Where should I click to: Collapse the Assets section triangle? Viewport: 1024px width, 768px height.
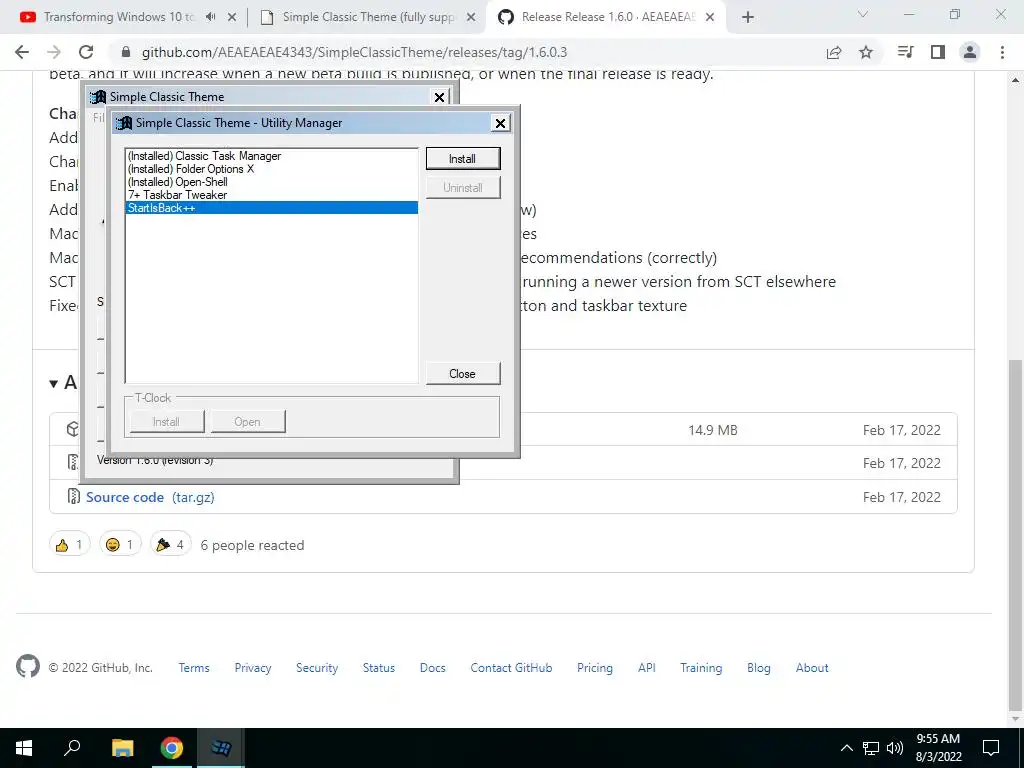click(x=54, y=383)
